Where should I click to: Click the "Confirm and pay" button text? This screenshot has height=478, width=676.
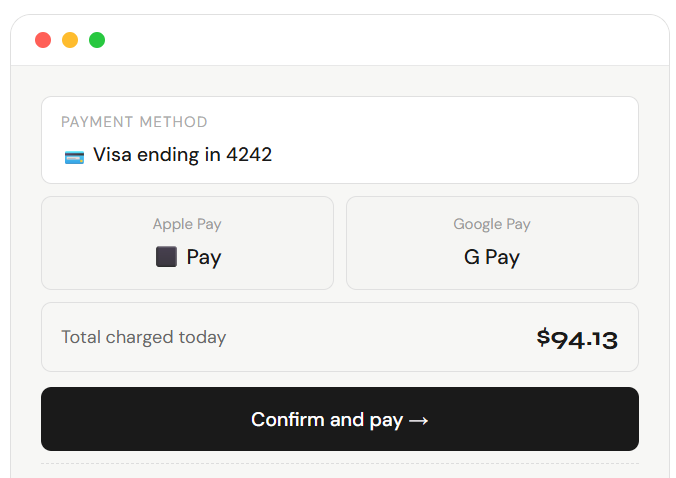pyautogui.click(x=326, y=420)
